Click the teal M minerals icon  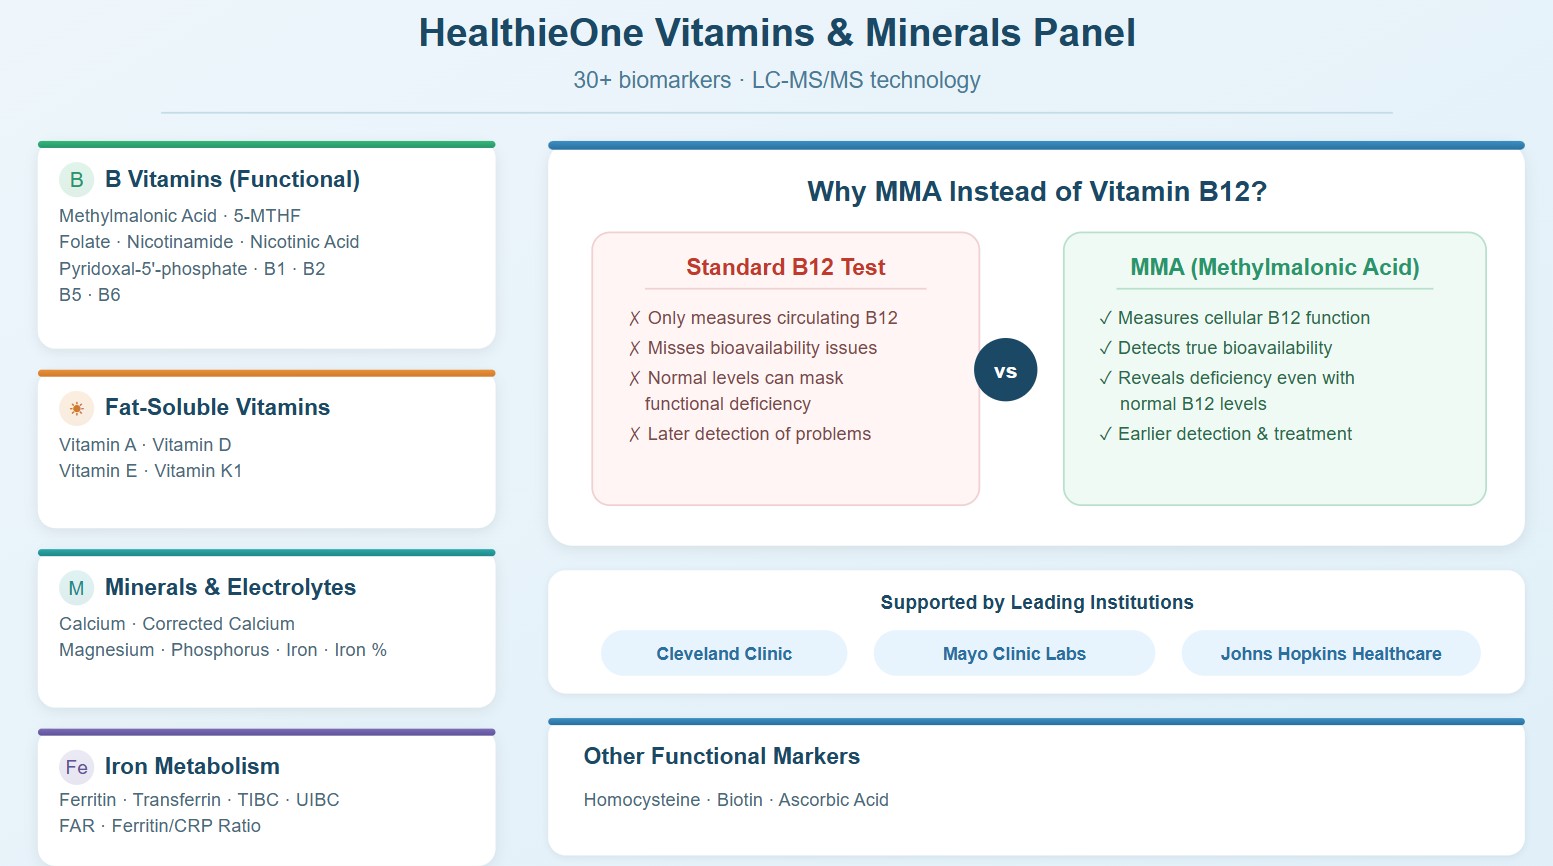click(76, 588)
